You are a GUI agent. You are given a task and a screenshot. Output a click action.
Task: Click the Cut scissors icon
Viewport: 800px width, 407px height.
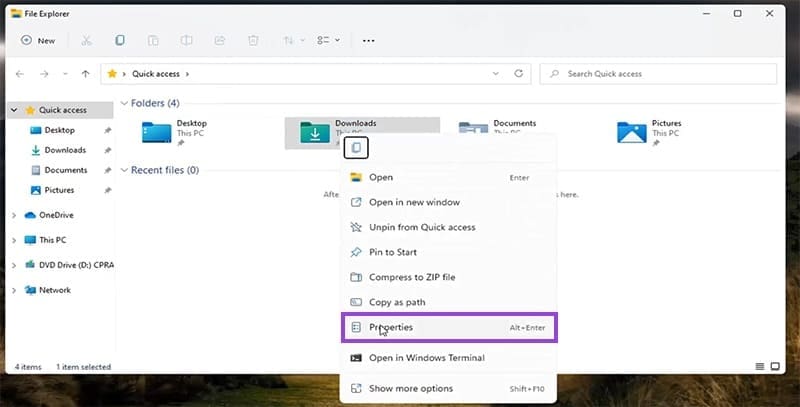point(86,40)
